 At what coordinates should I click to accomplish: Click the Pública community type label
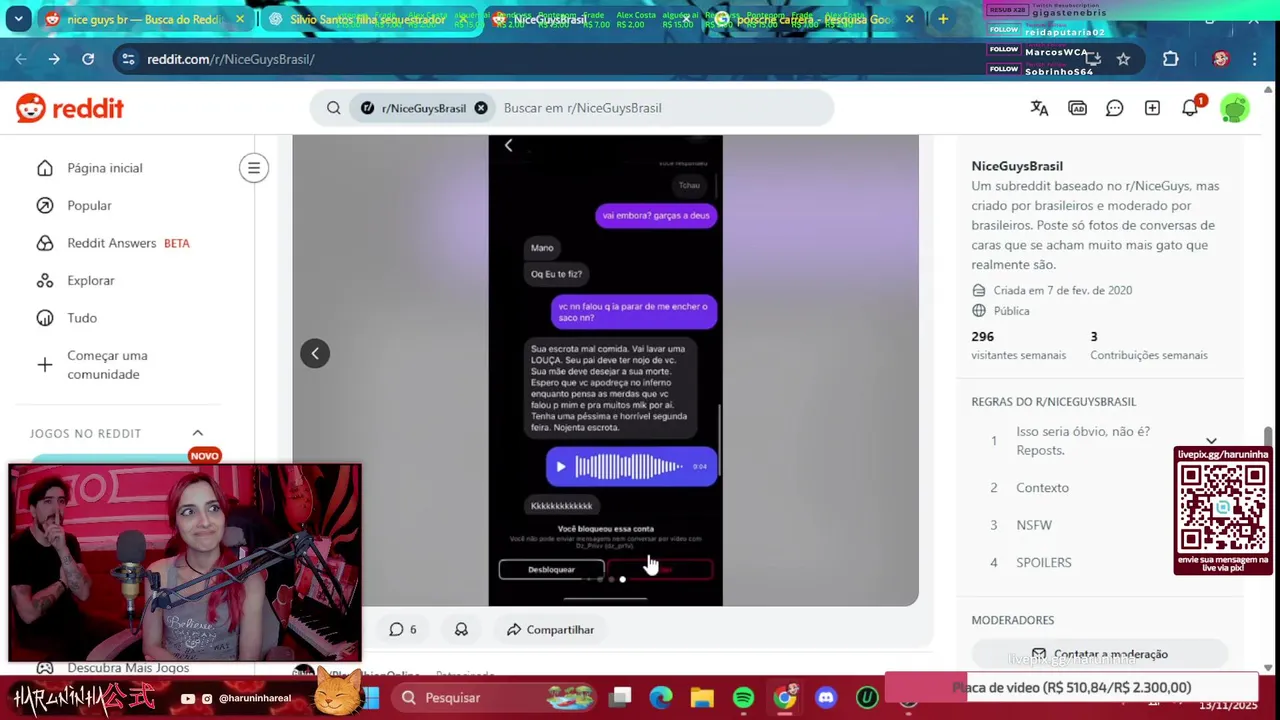click(1011, 311)
